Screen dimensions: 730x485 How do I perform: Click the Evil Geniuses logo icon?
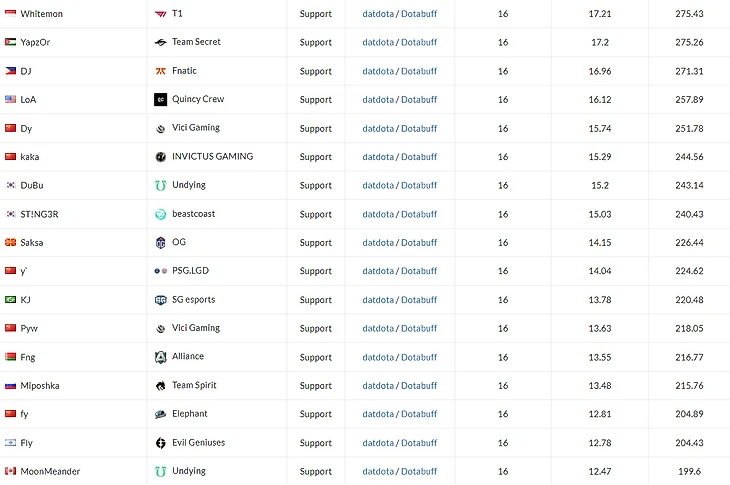(161, 443)
